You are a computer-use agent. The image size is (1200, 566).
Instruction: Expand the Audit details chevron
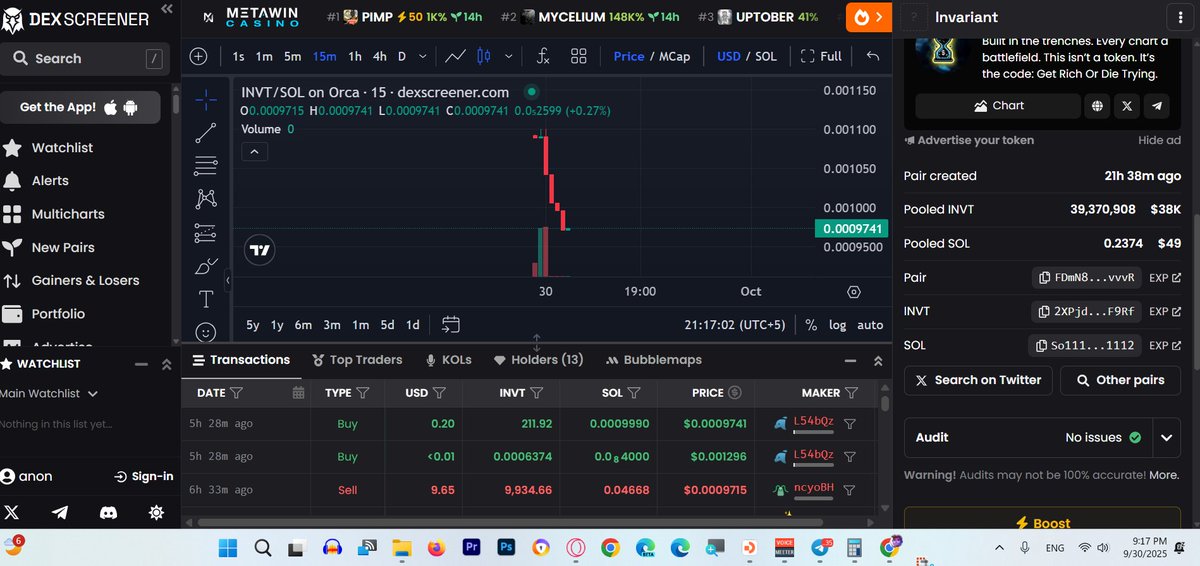1166,437
